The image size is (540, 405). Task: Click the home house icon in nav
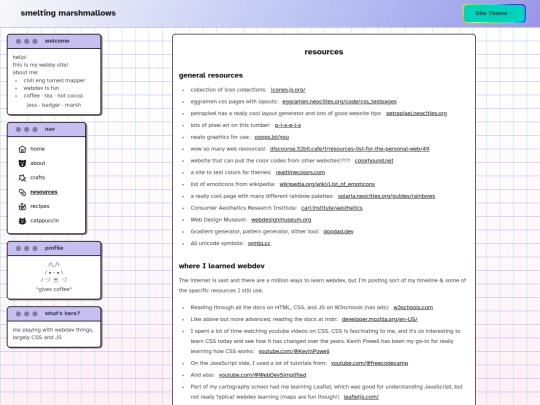[22, 149]
